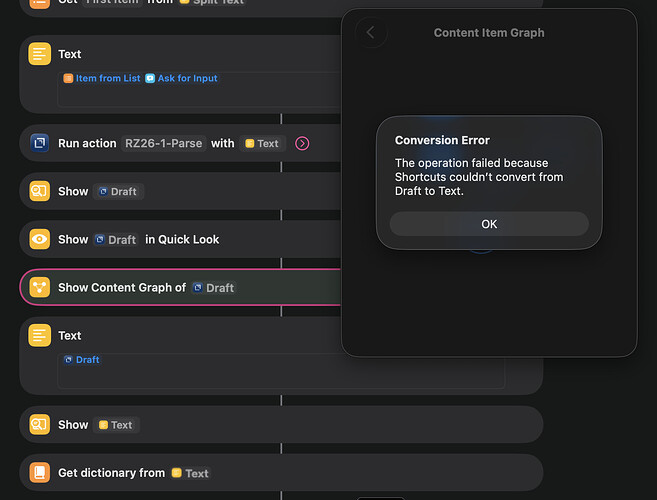
Task: Click the blue Run action icon
Action: [39, 143]
